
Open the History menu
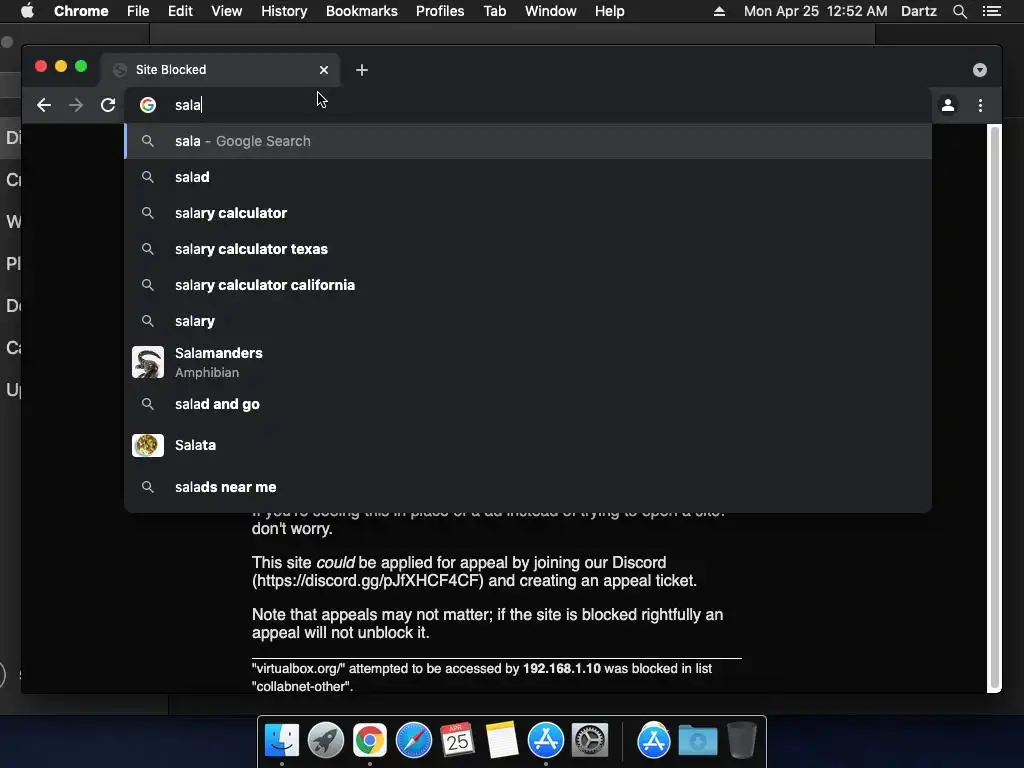[x=284, y=11]
